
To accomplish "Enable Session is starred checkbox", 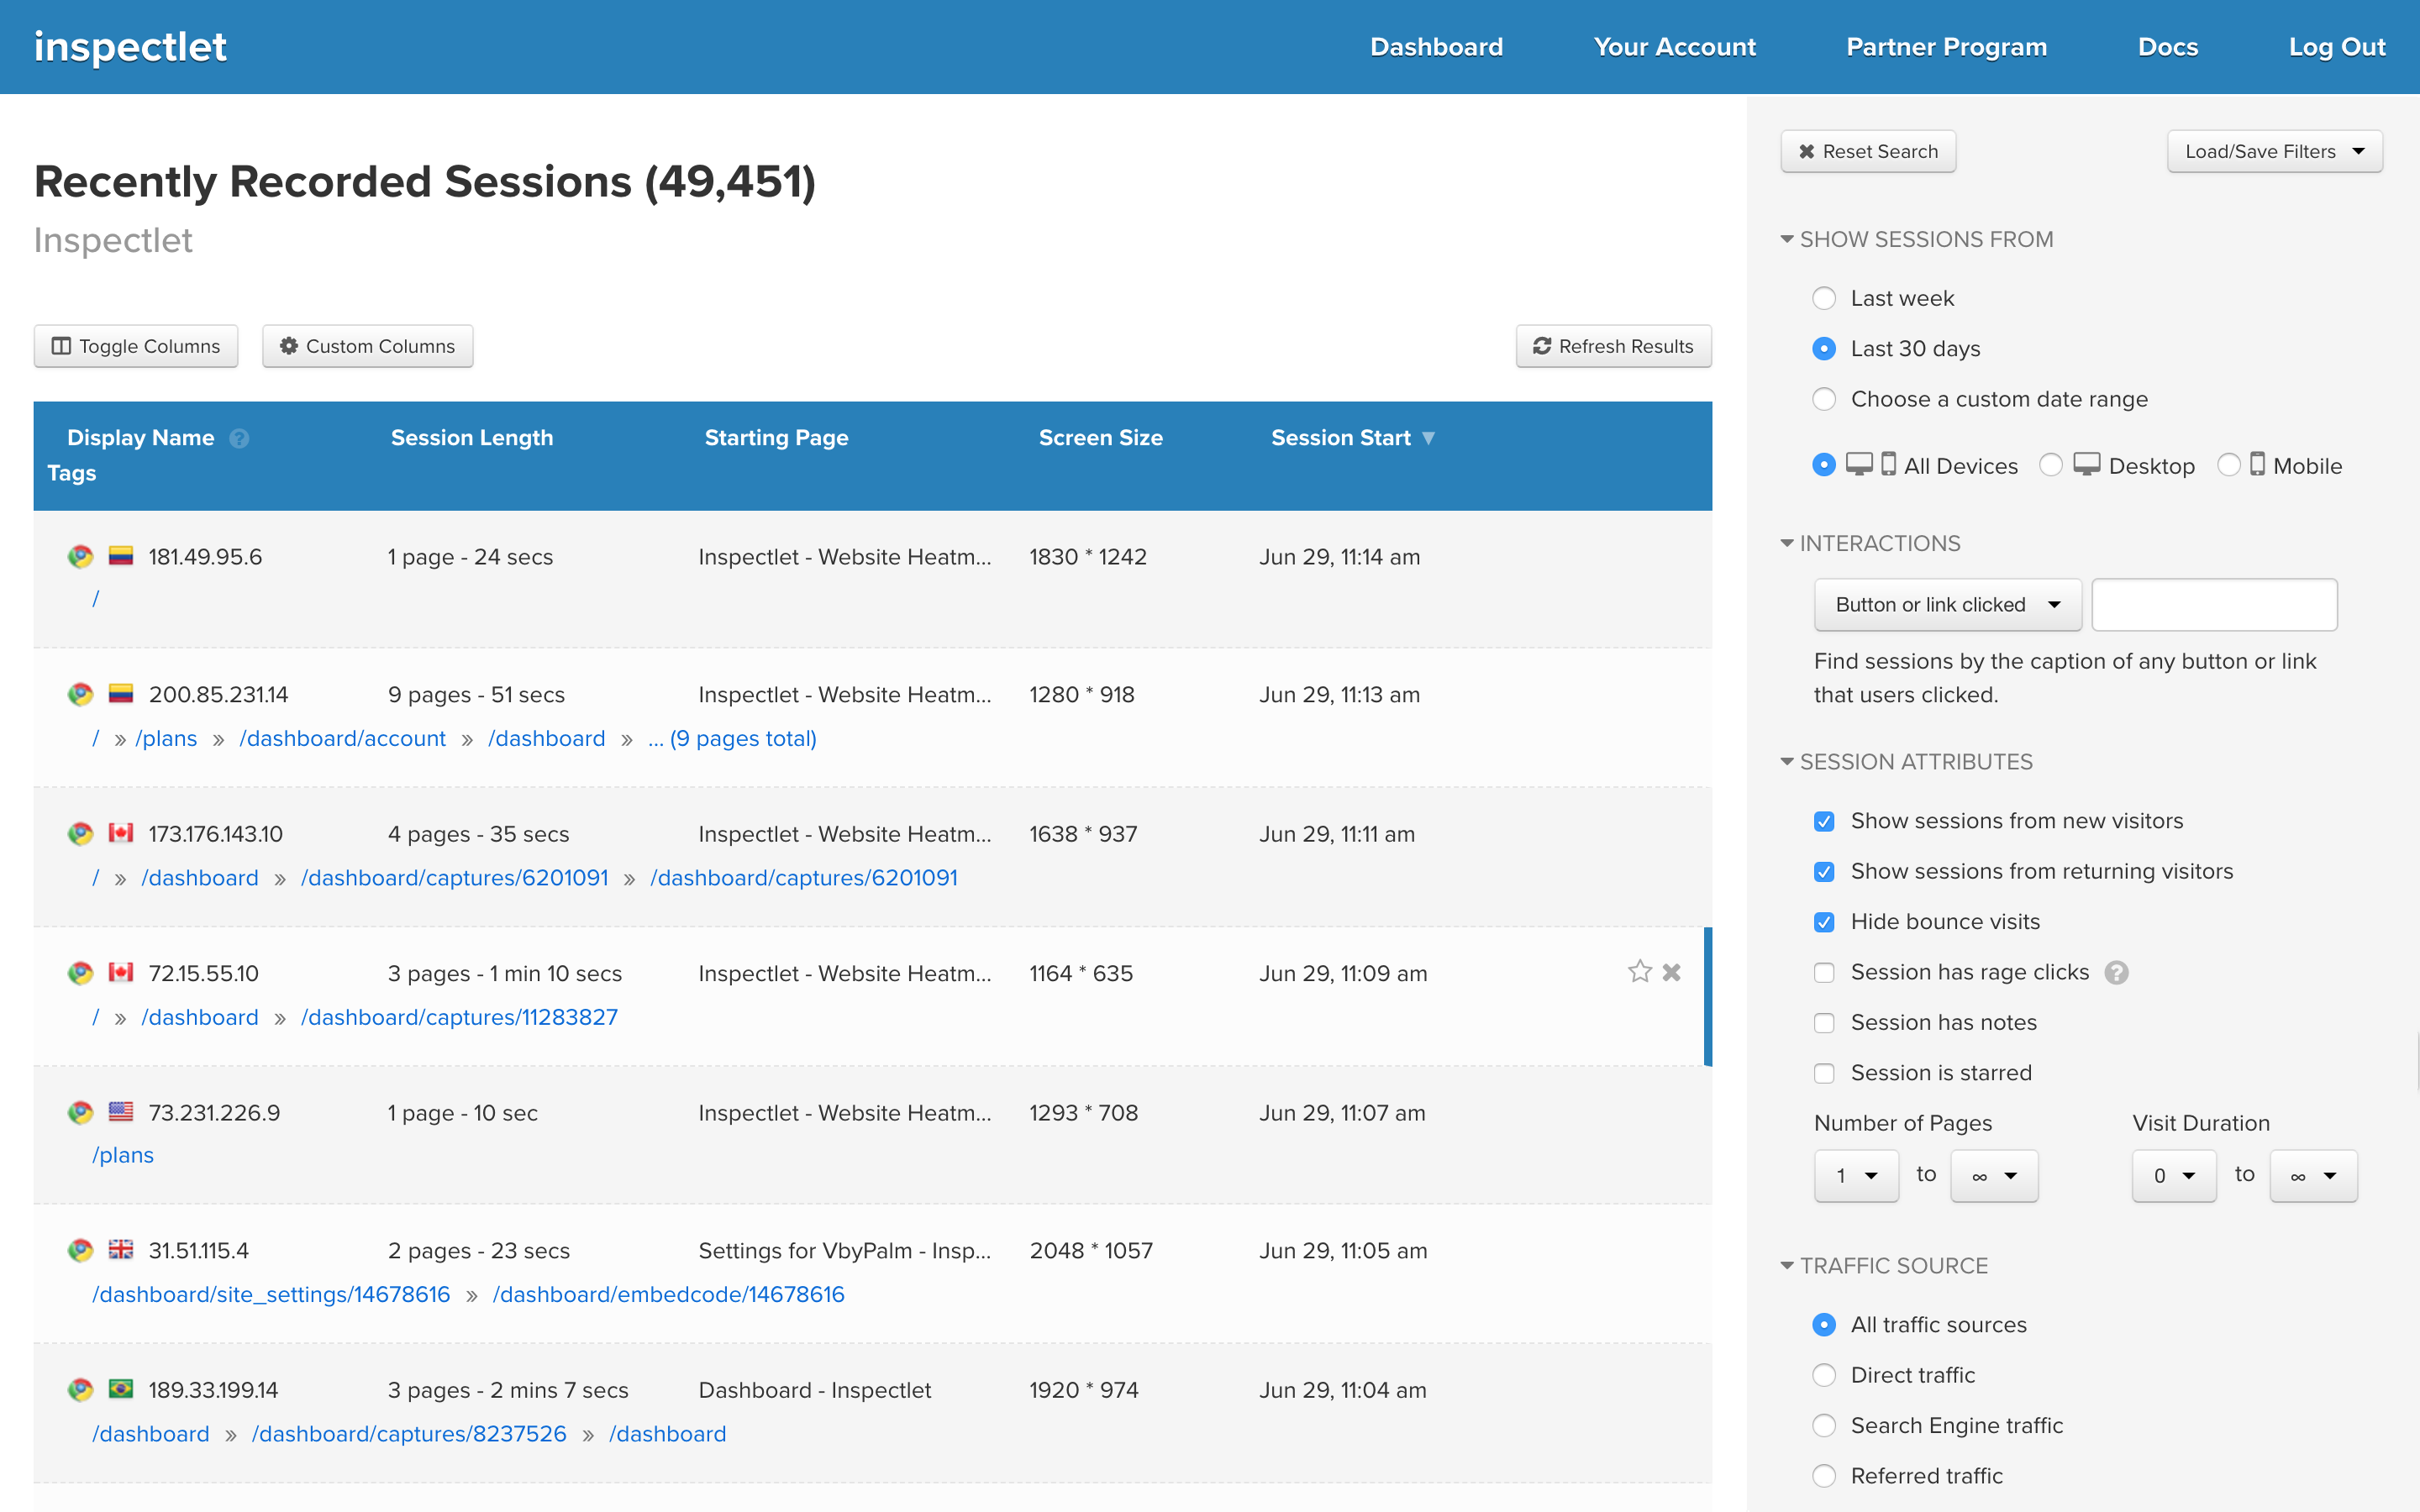I will click(1824, 1073).
